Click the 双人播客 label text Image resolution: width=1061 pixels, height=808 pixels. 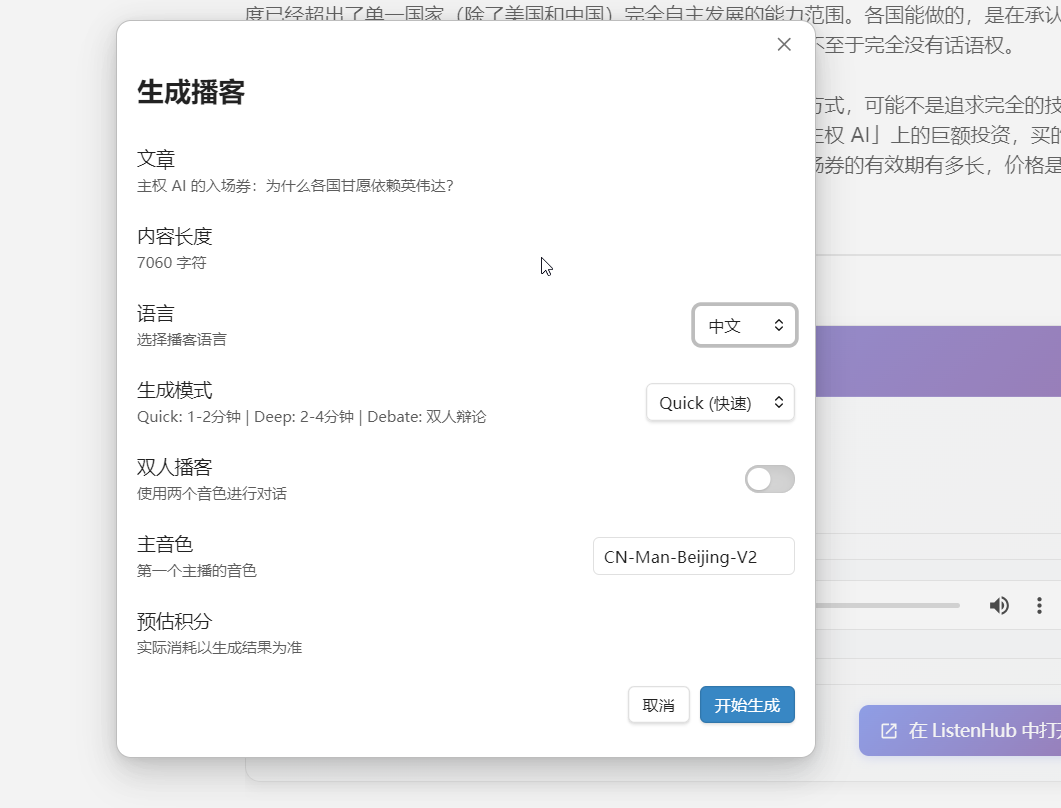(x=175, y=467)
